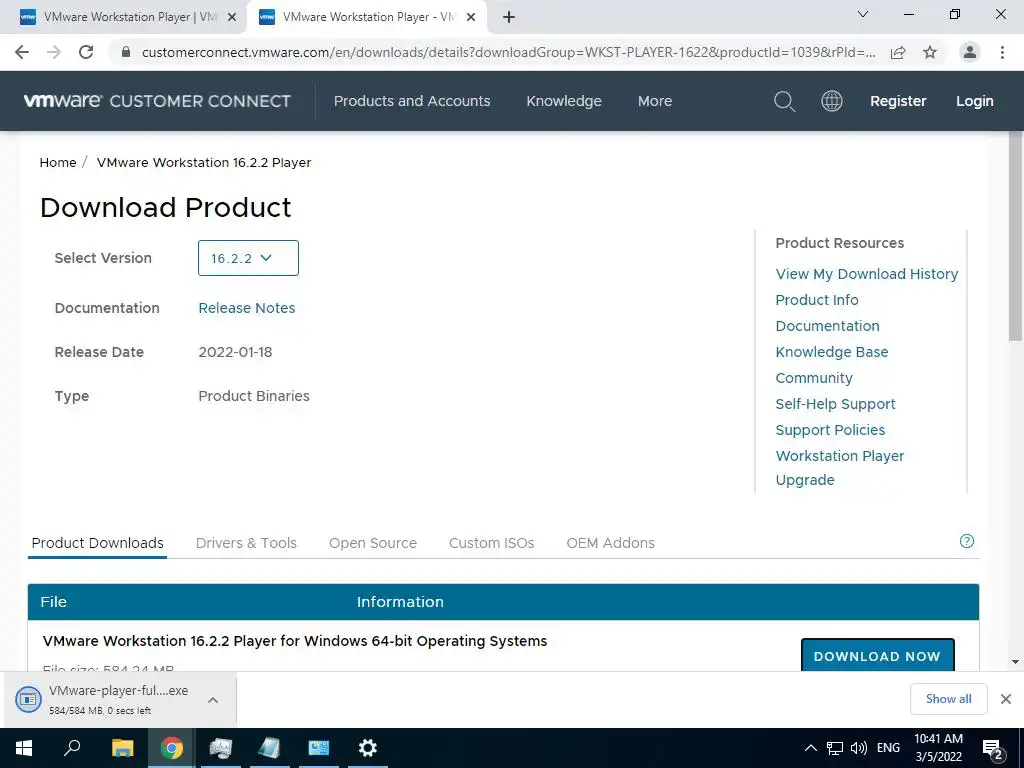The width and height of the screenshot is (1024, 768).
Task: Open the Support Policies link
Action: coord(830,430)
